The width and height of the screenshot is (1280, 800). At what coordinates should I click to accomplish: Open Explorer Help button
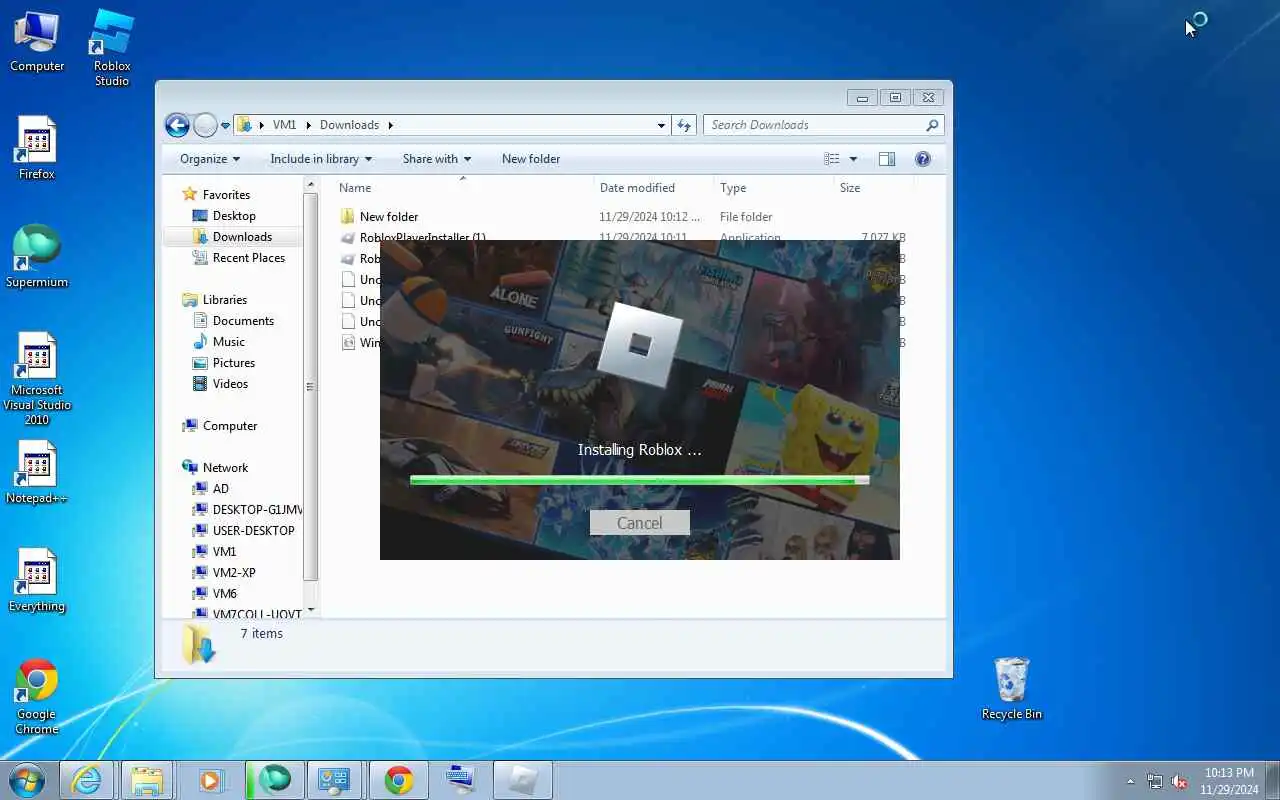pyautogui.click(x=923, y=159)
